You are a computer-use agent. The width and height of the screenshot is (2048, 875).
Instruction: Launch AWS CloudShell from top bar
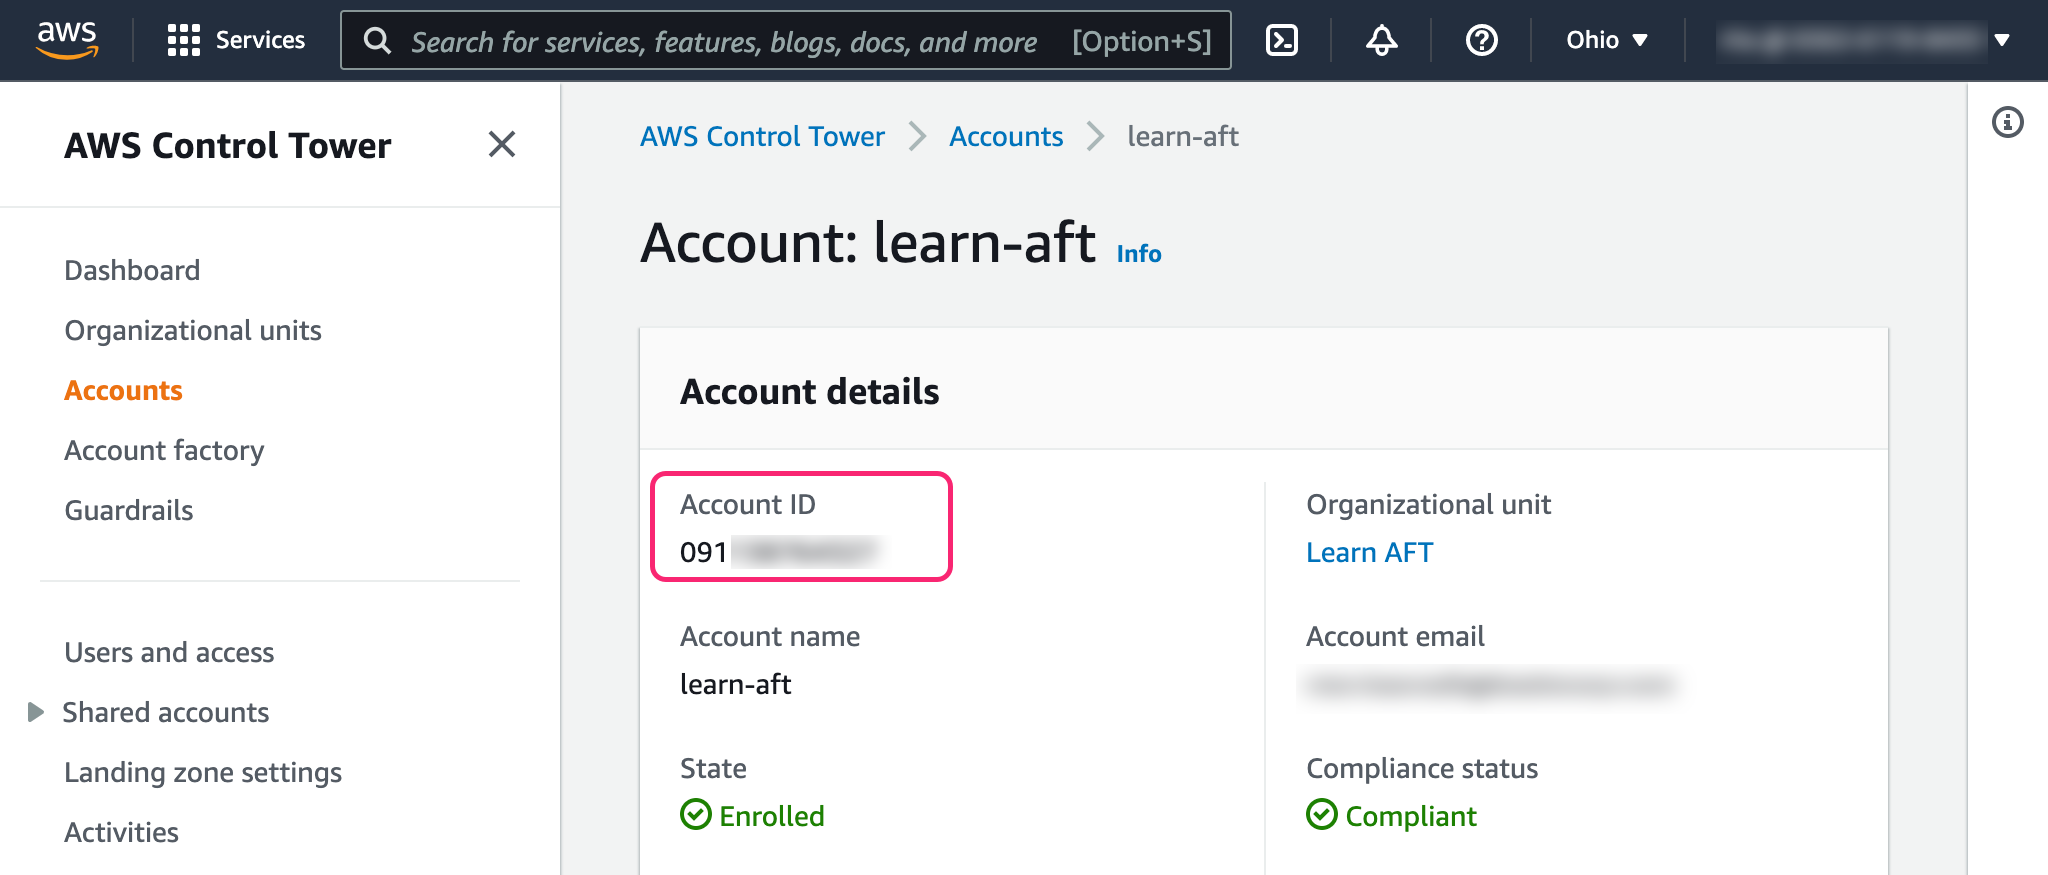tap(1281, 40)
